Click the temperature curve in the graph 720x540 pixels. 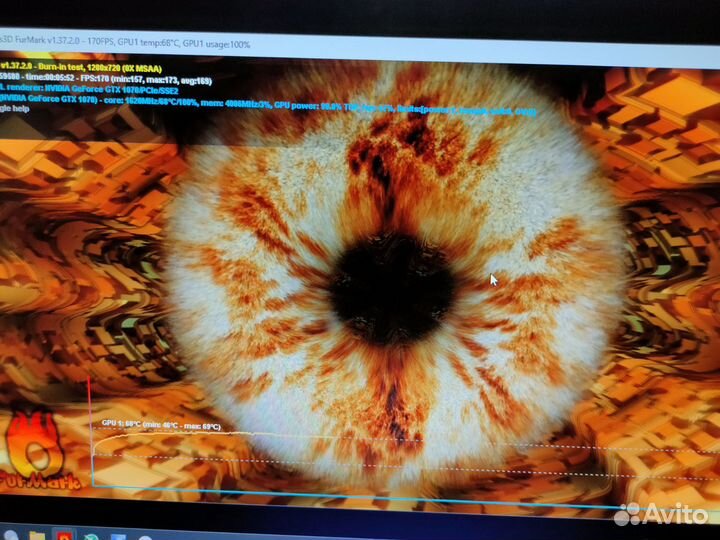click(300, 435)
